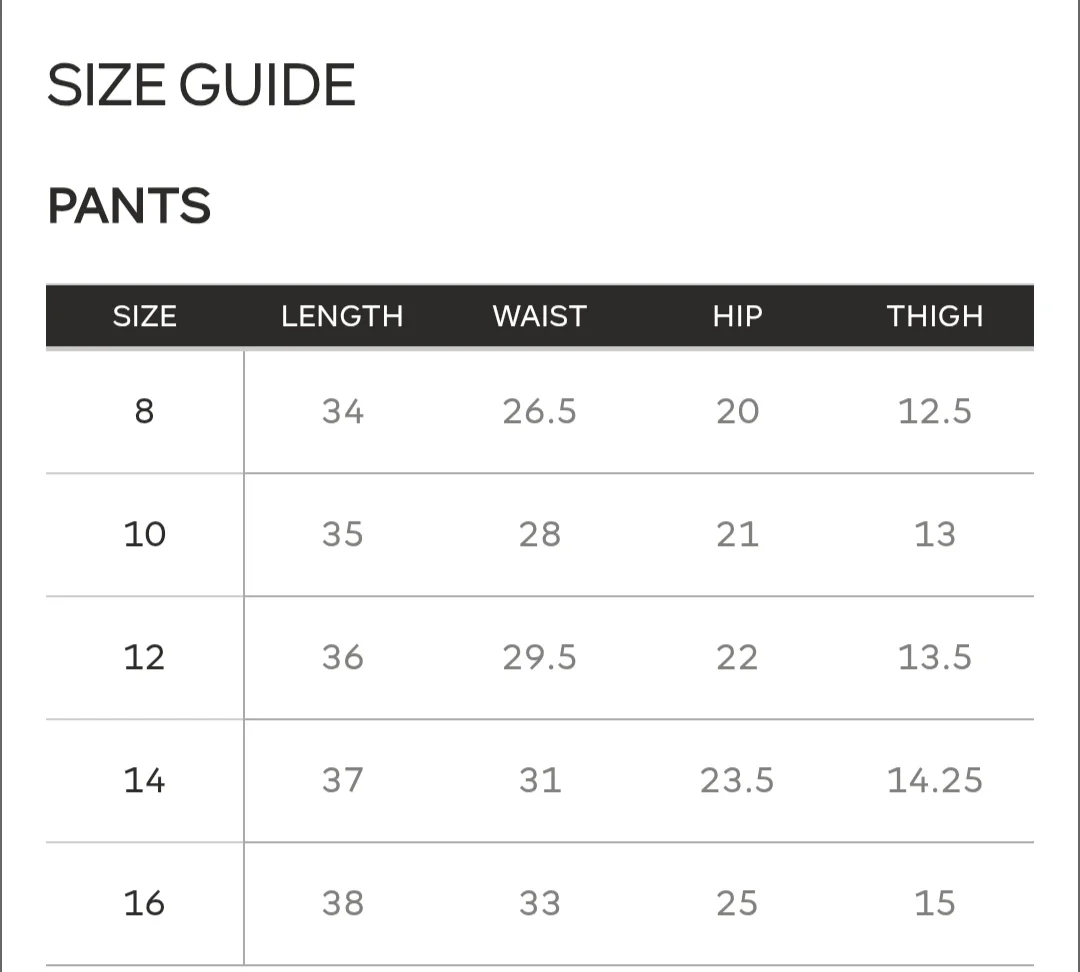Click the SIZE GUIDE heading
The width and height of the screenshot is (1080, 972).
pyautogui.click(x=201, y=85)
